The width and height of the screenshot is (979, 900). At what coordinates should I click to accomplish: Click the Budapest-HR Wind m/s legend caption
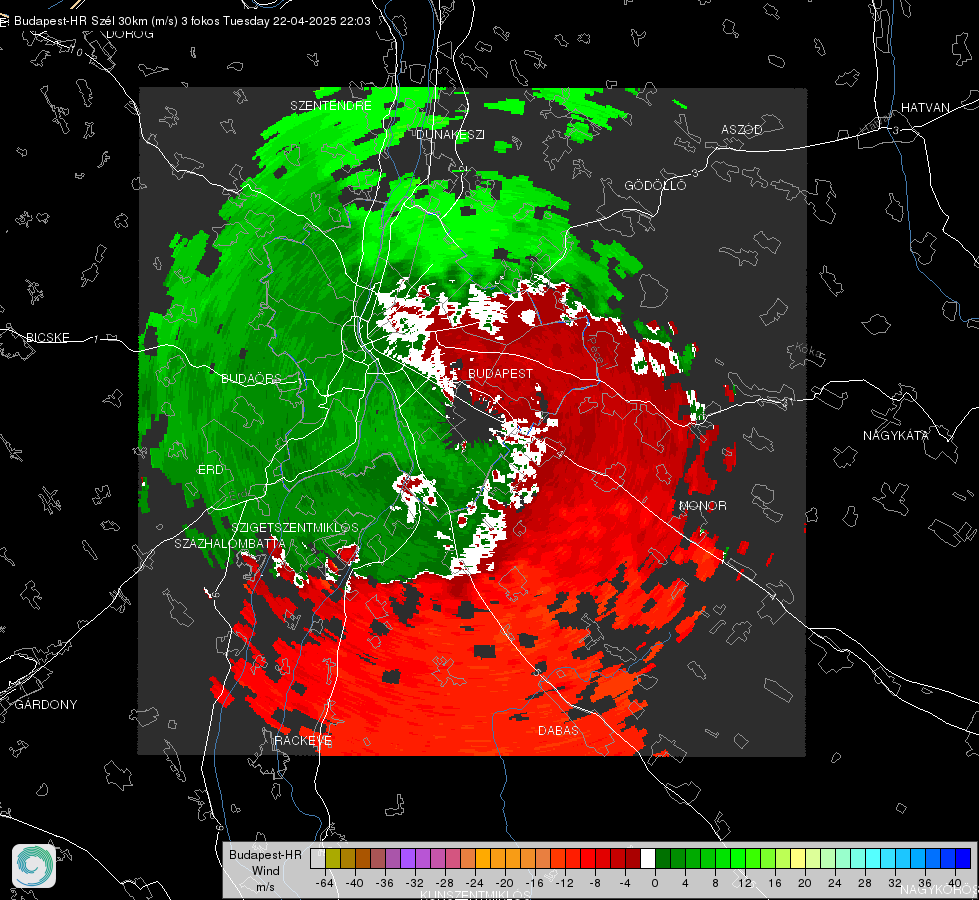[x=265, y=870]
